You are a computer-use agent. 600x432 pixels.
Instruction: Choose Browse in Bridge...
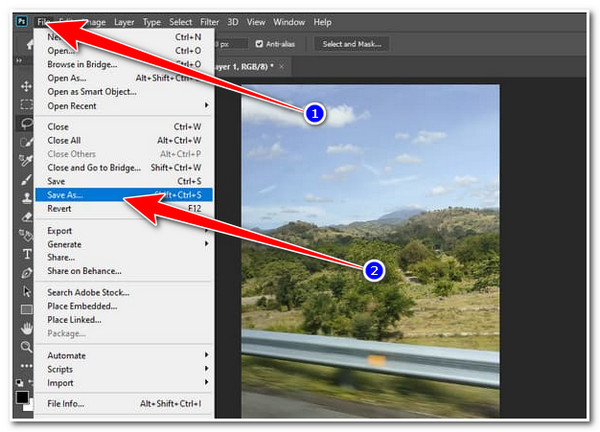pyautogui.click(x=124, y=64)
